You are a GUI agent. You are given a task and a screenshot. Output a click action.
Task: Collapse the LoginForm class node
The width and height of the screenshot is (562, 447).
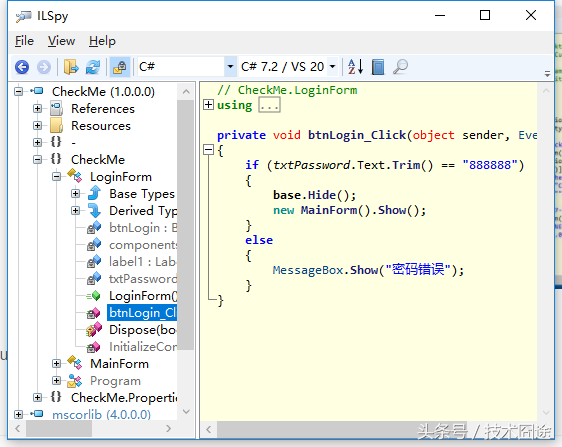(x=57, y=177)
